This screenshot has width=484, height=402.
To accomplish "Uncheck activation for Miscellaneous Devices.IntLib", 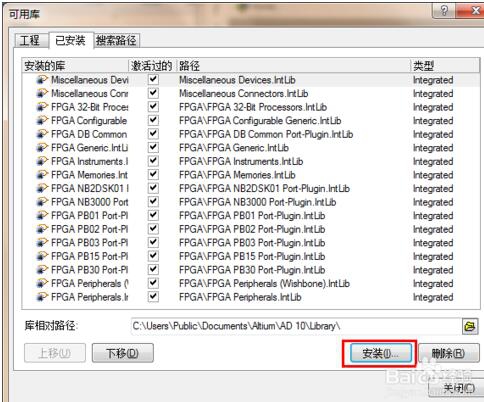I will point(153,80).
